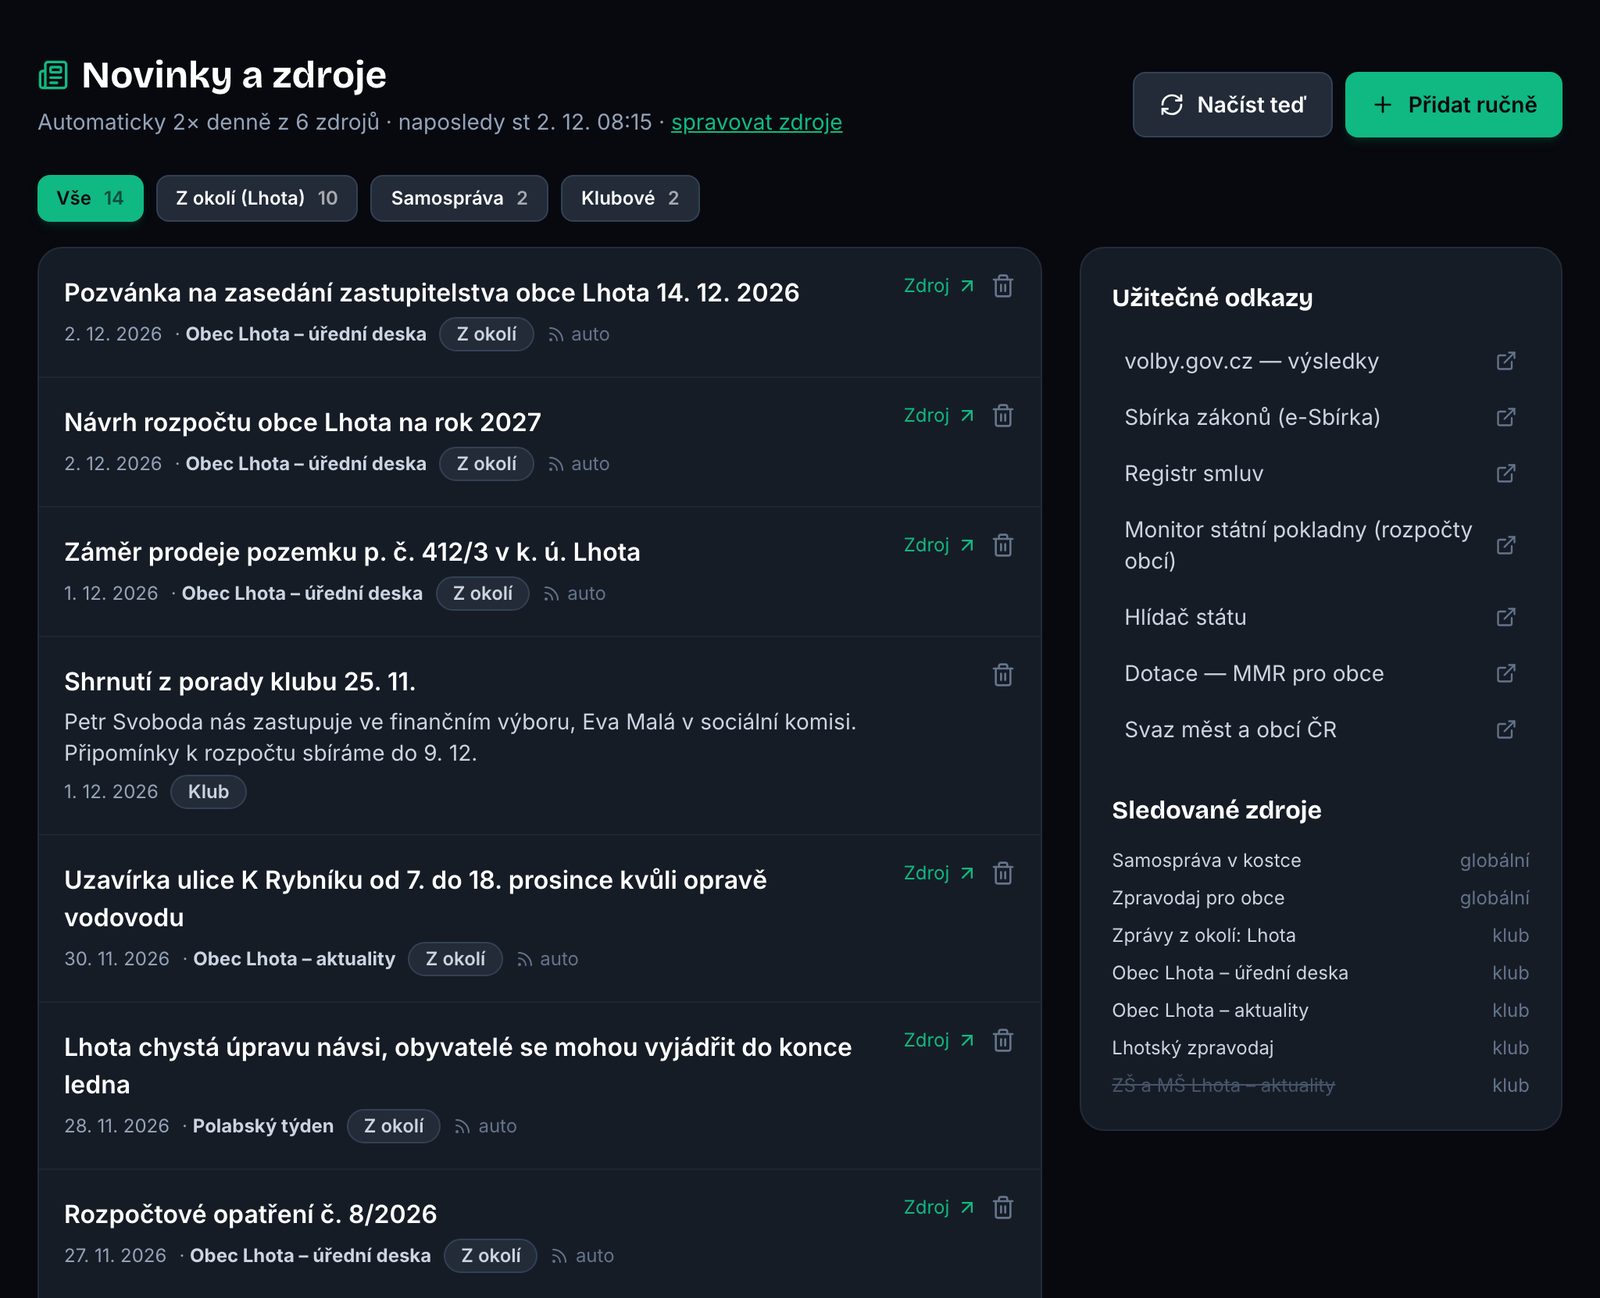This screenshot has width=1600, height=1298.
Task: Open Zdroj link for Lhota chystá úpravu návsi
Action: [x=938, y=1040]
